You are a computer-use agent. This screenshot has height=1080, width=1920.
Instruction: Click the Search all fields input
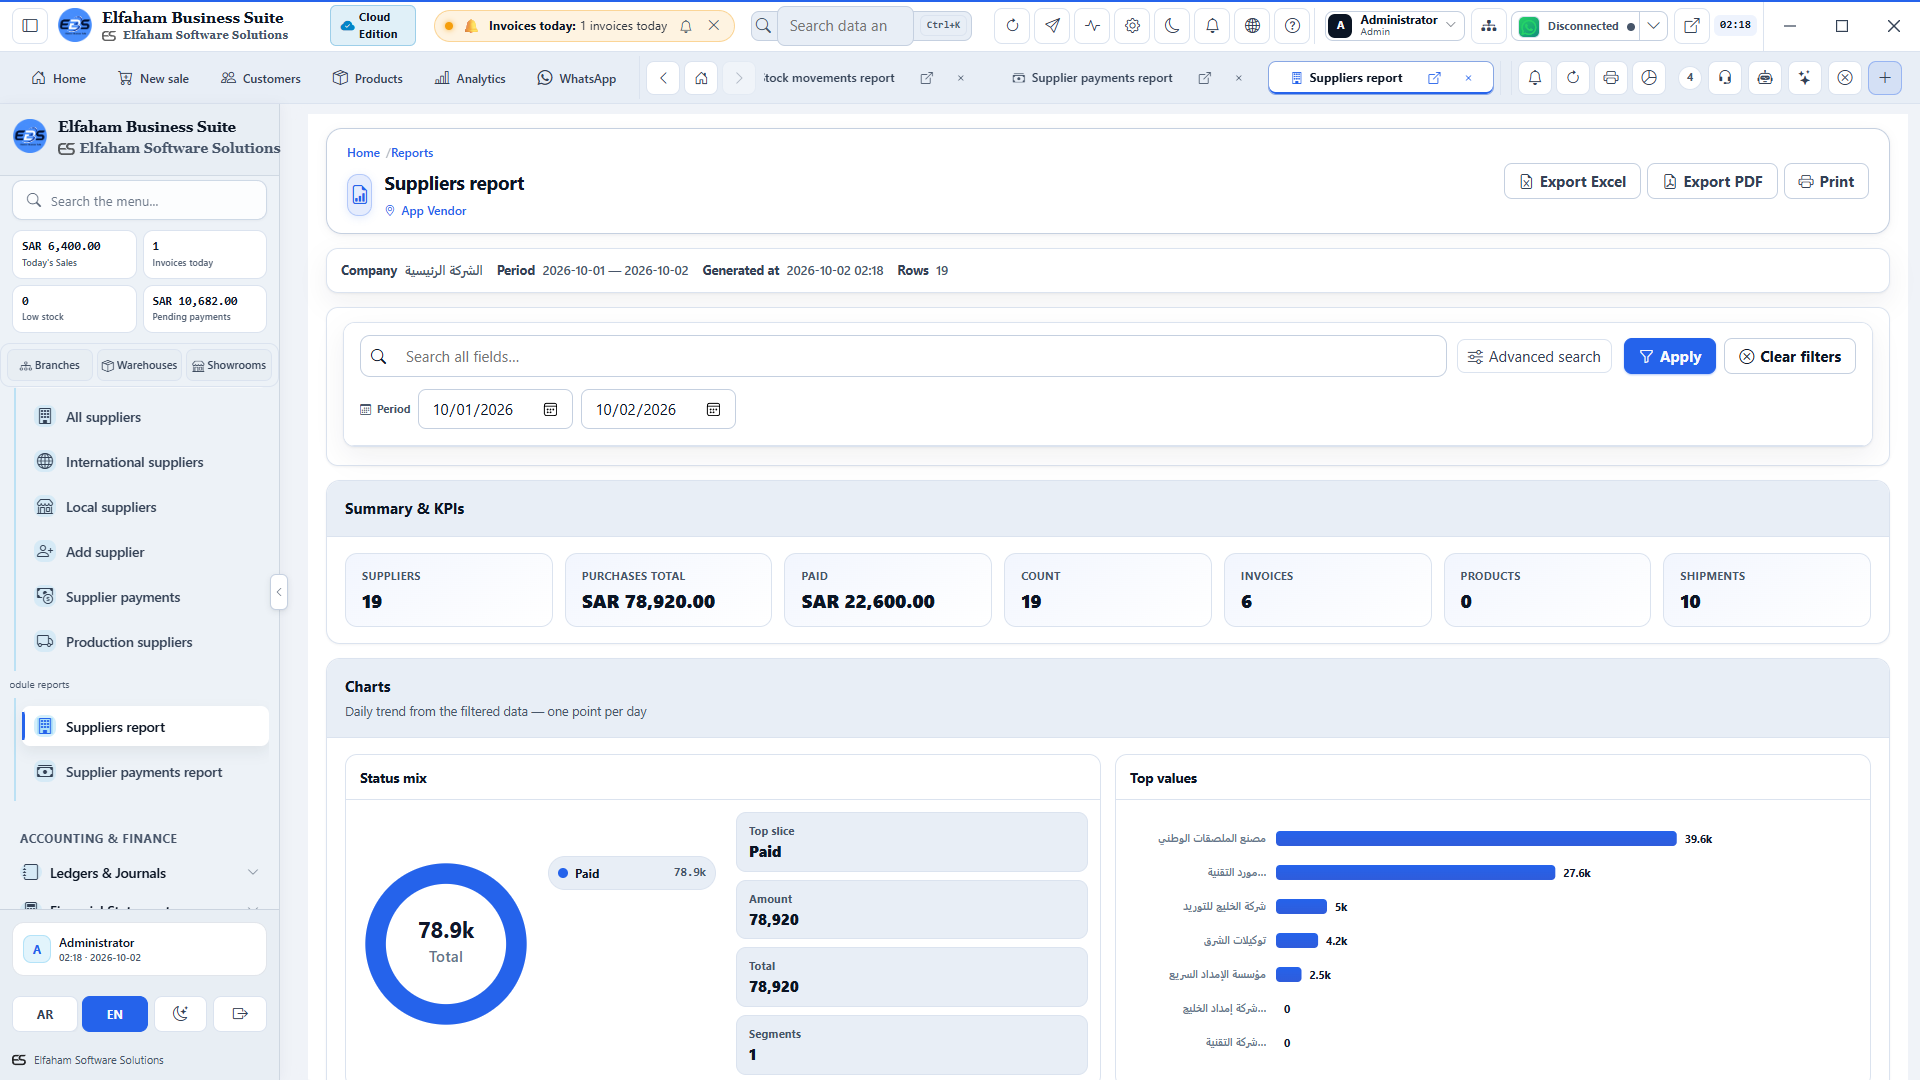tap(903, 357)
